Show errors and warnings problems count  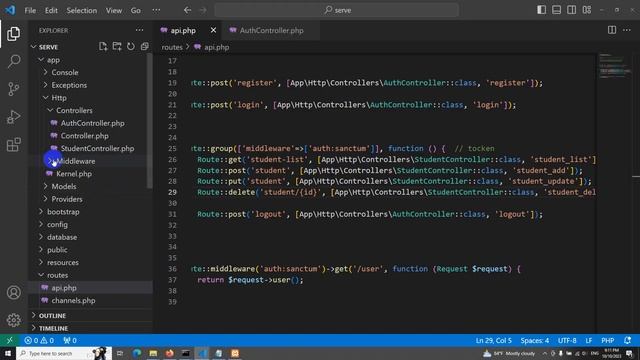[x=39, y=340]
